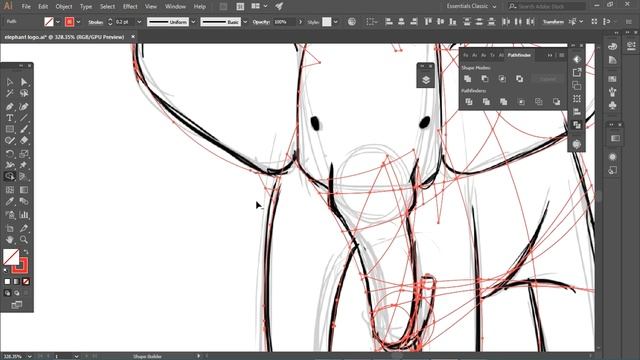Select the Paintbrush tool
Viewport: 640px width, 360px height.
[x=24, y=129]
